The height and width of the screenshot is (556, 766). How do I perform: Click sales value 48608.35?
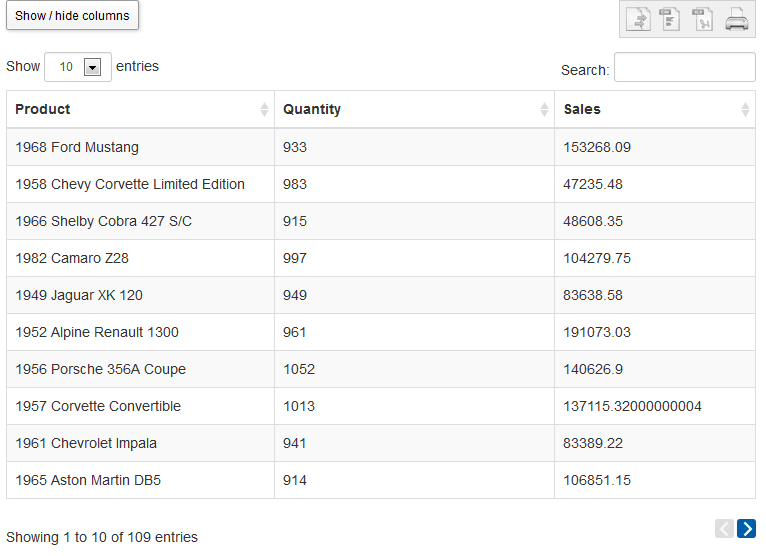point(593,221)
